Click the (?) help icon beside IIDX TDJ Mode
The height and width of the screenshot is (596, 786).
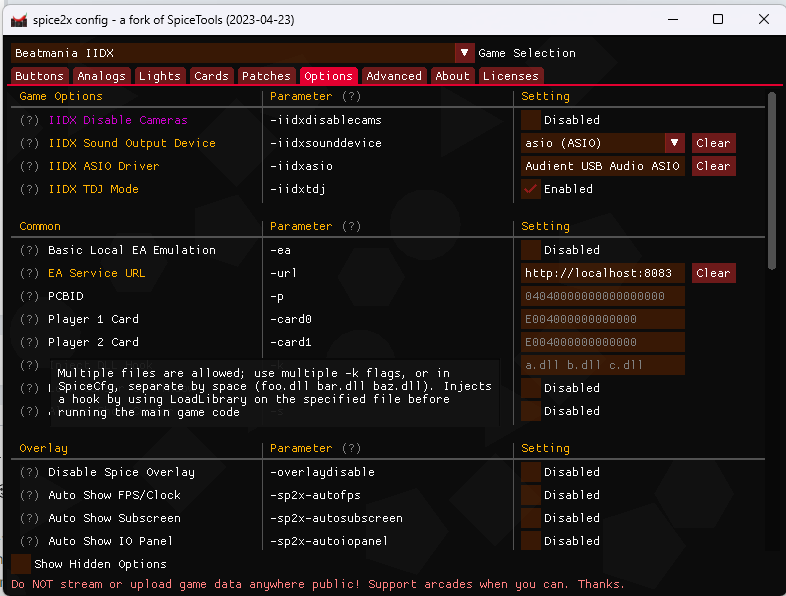30,189
